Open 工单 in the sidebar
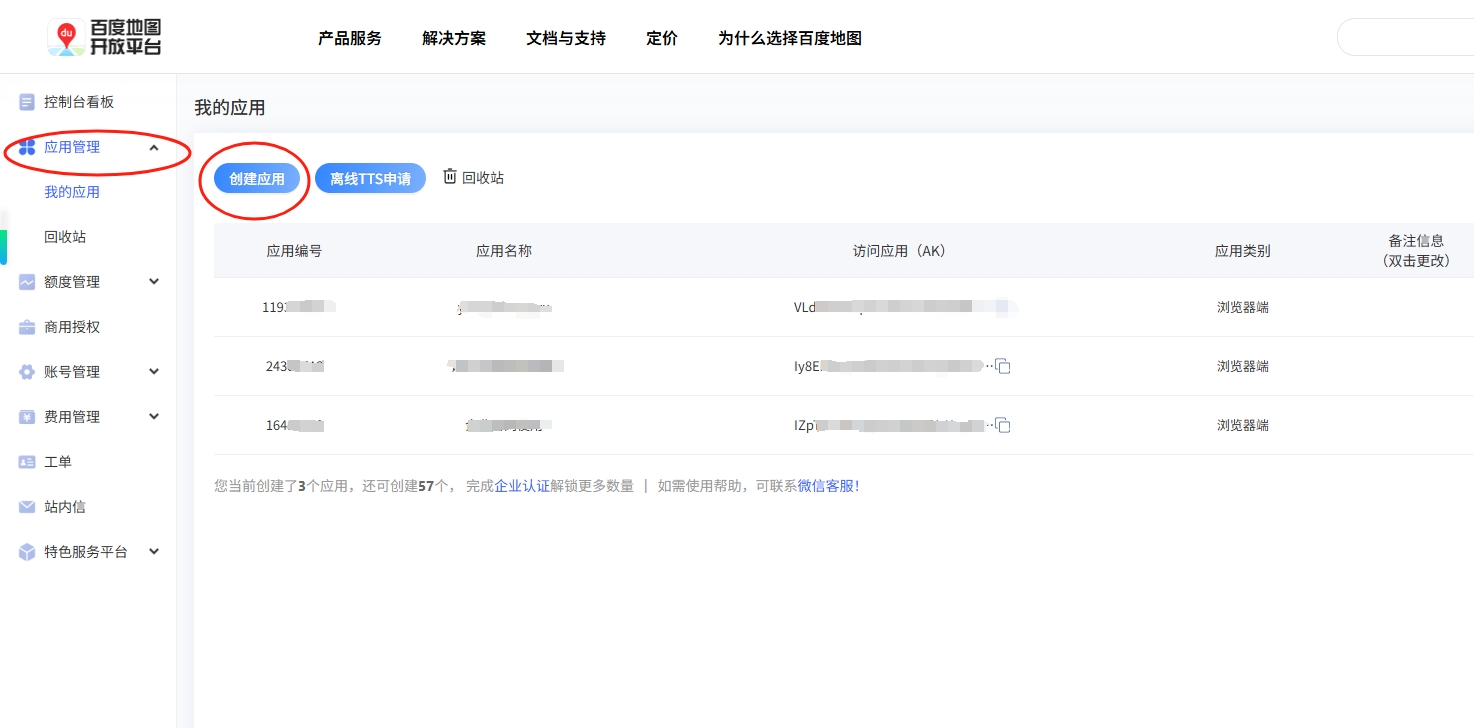The image size is (1474, 728). (x=58, y=462)
